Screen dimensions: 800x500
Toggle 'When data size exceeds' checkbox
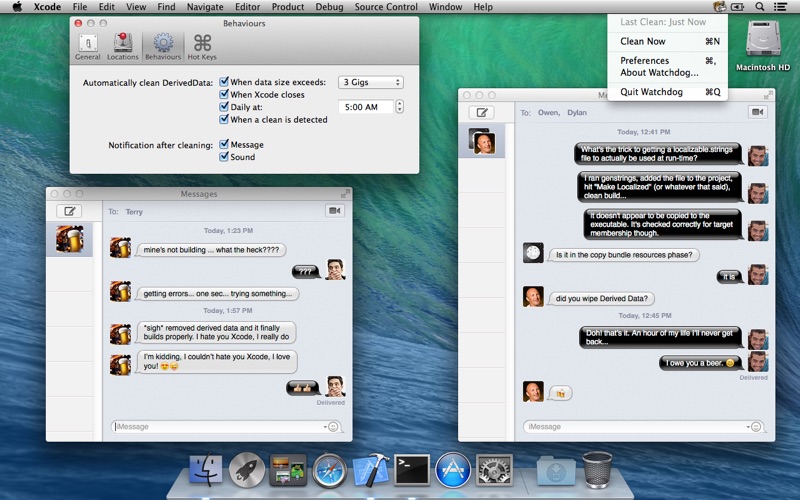(223, 82)
